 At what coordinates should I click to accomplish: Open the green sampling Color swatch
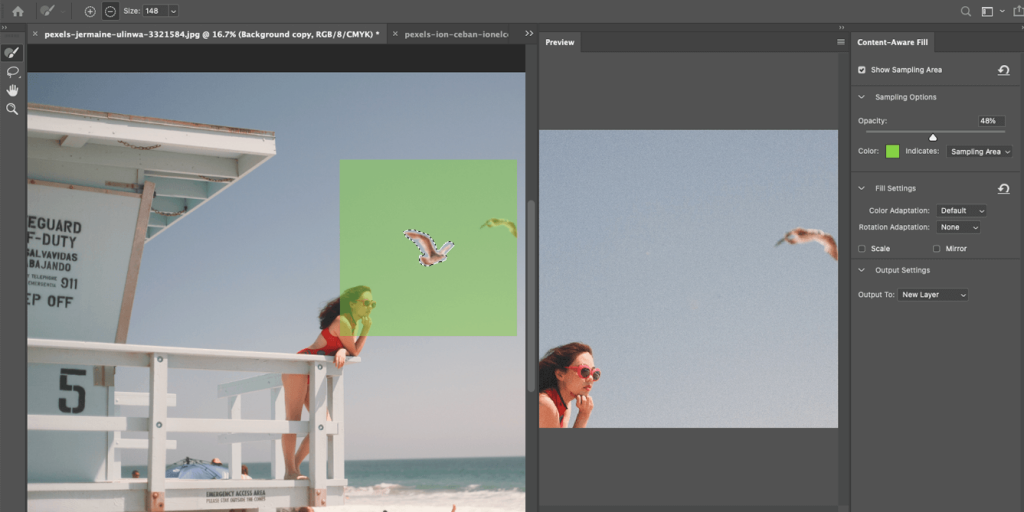point(892,152)
